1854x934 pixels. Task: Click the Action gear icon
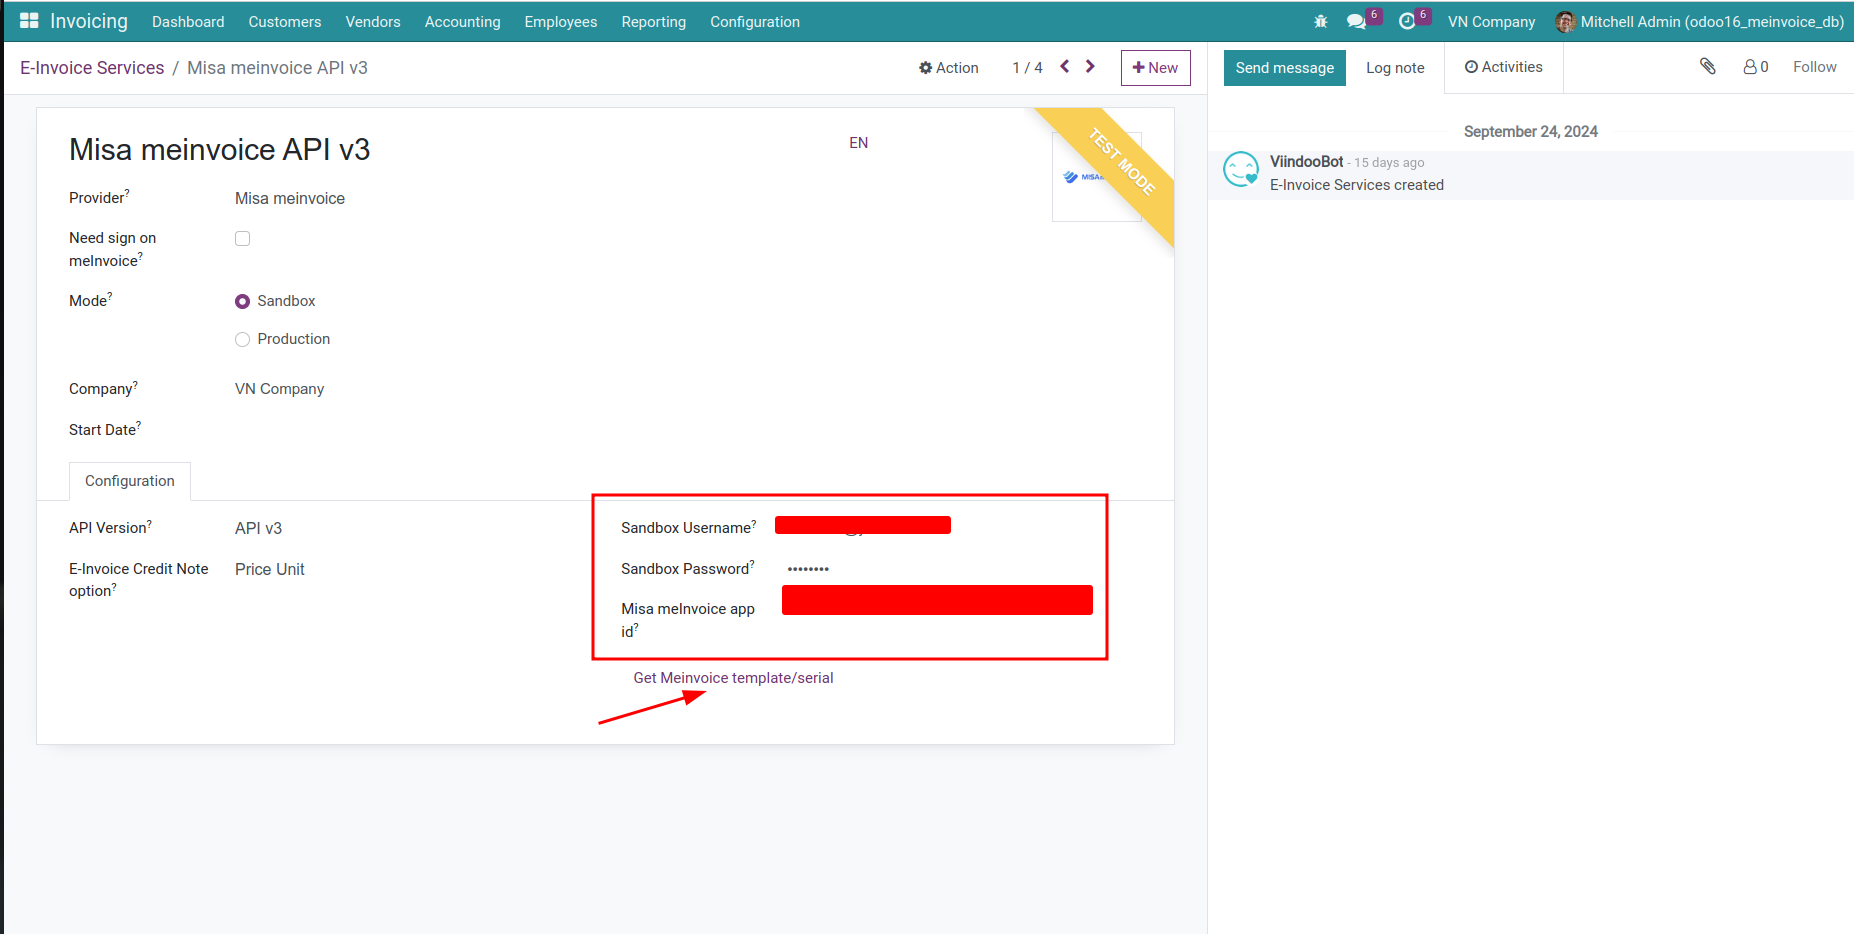pyautogui.click(x=925, y=67)
